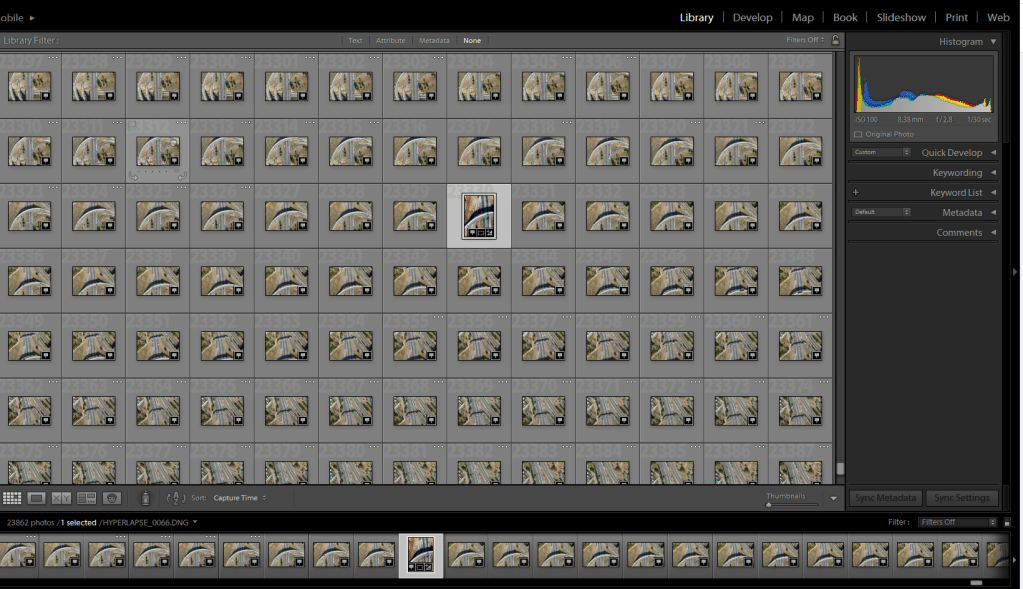1023x589 pixels.
Task: Open the Sort Capture Time dropdown
Action: pos(240,498)
